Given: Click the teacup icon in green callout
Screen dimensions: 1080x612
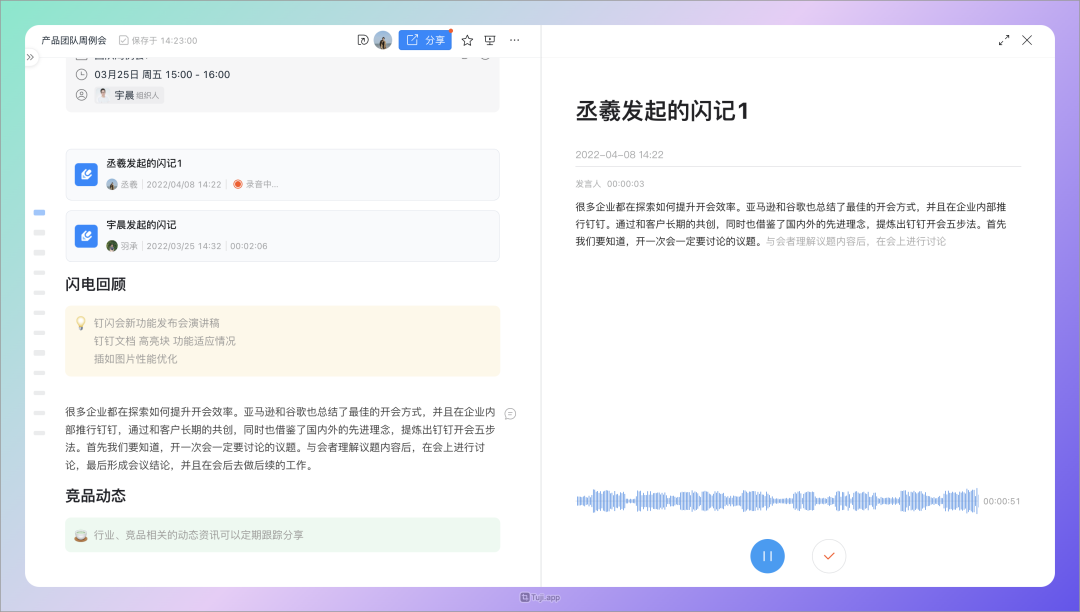Looking at the screenshot, I should tap(81, 535).
